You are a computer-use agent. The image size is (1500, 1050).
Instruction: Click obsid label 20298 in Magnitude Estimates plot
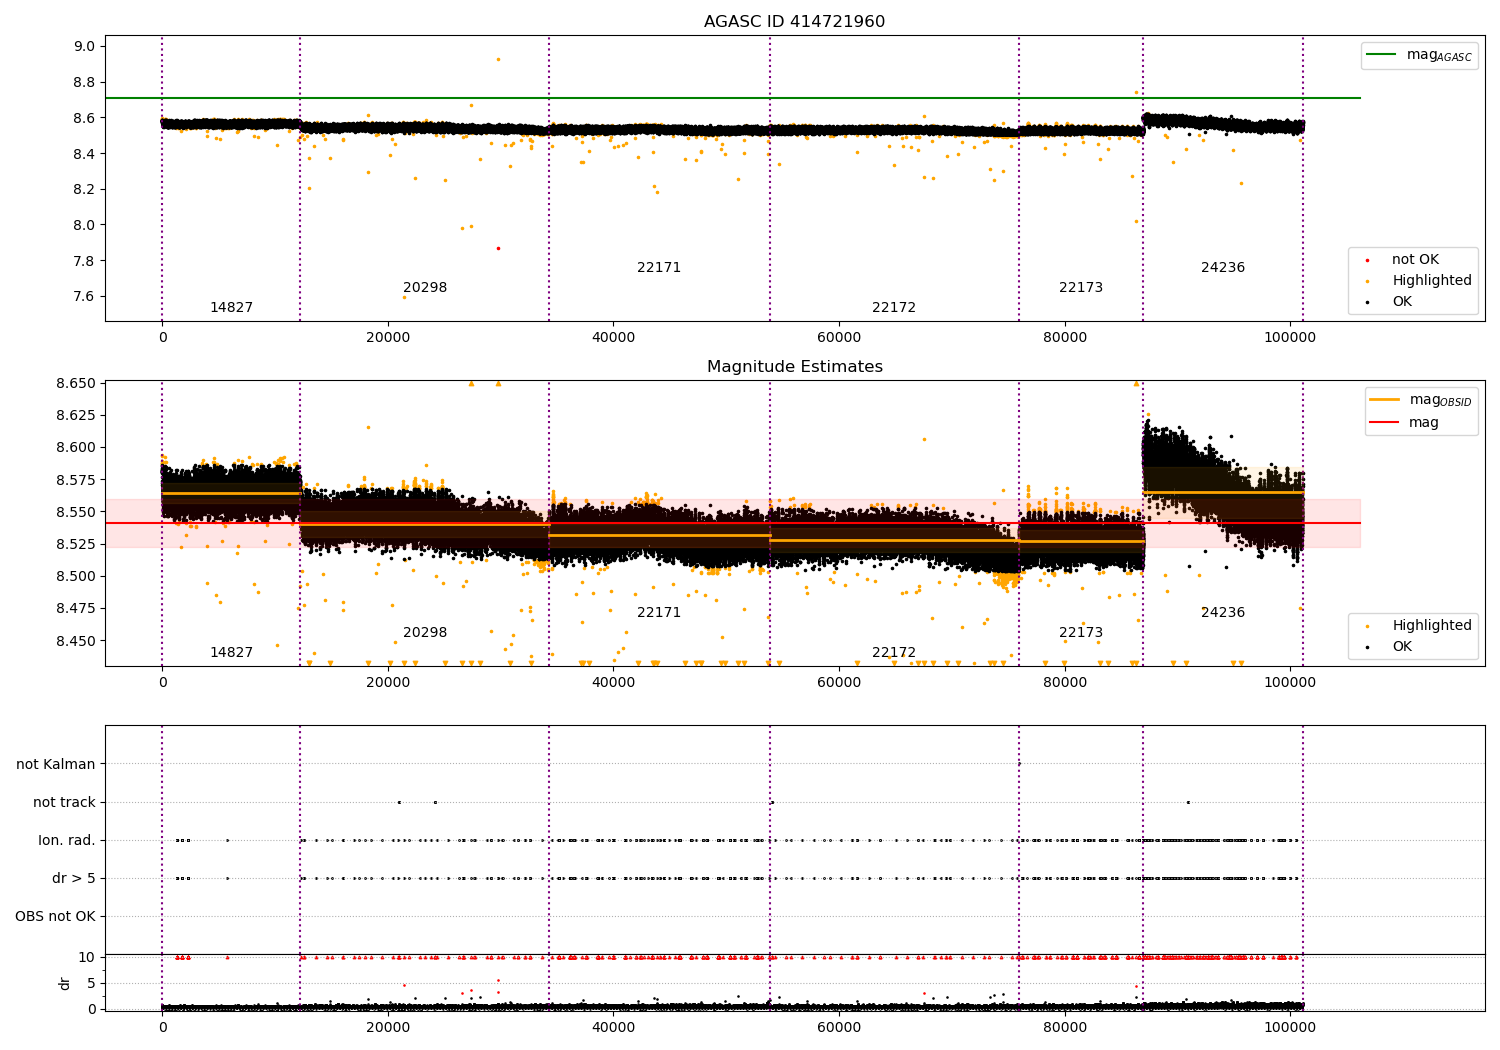425,633
